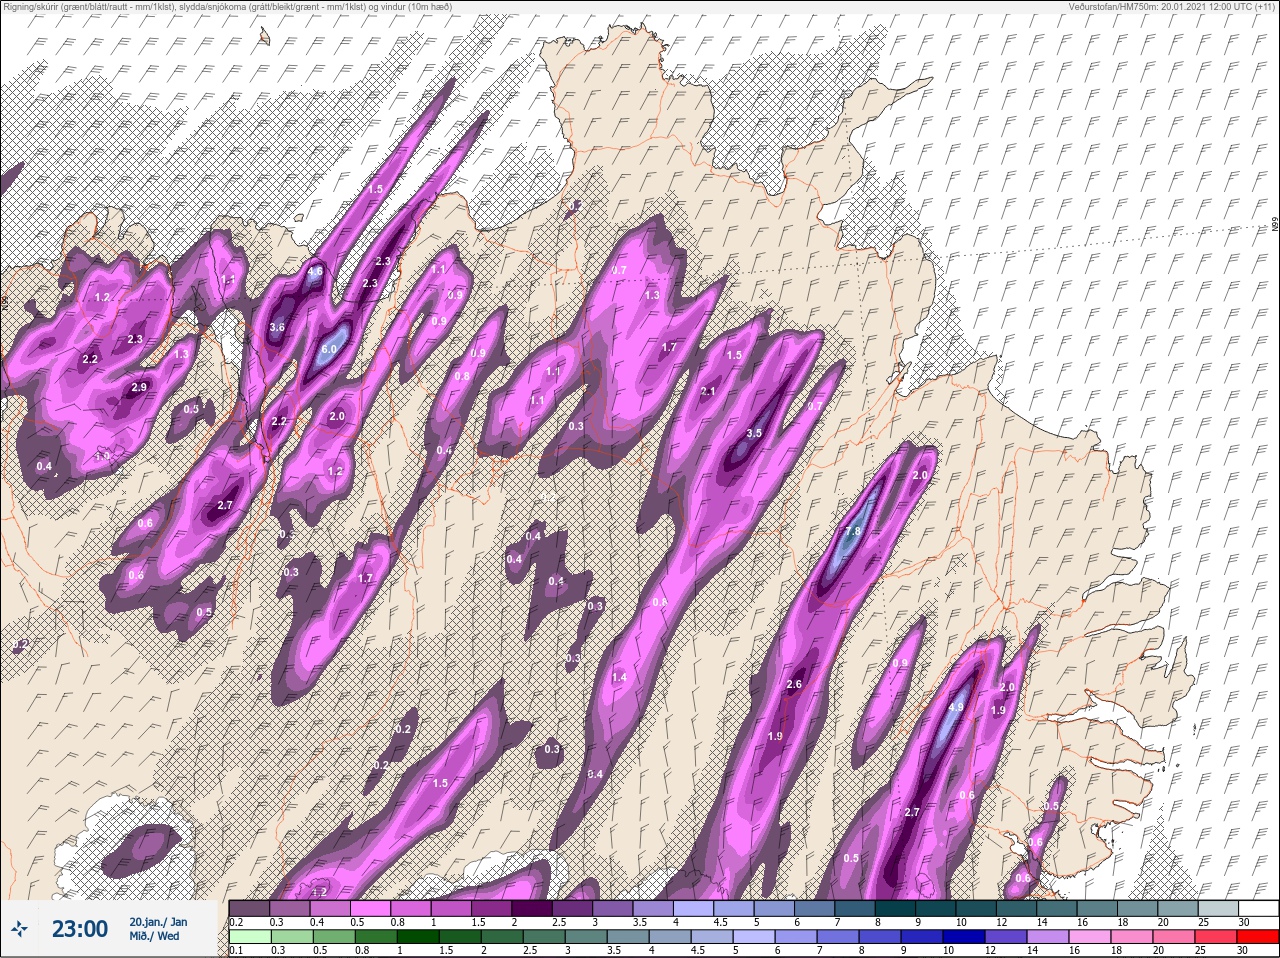Click the 1.4 precipitation value on the map

coord(619,677)
